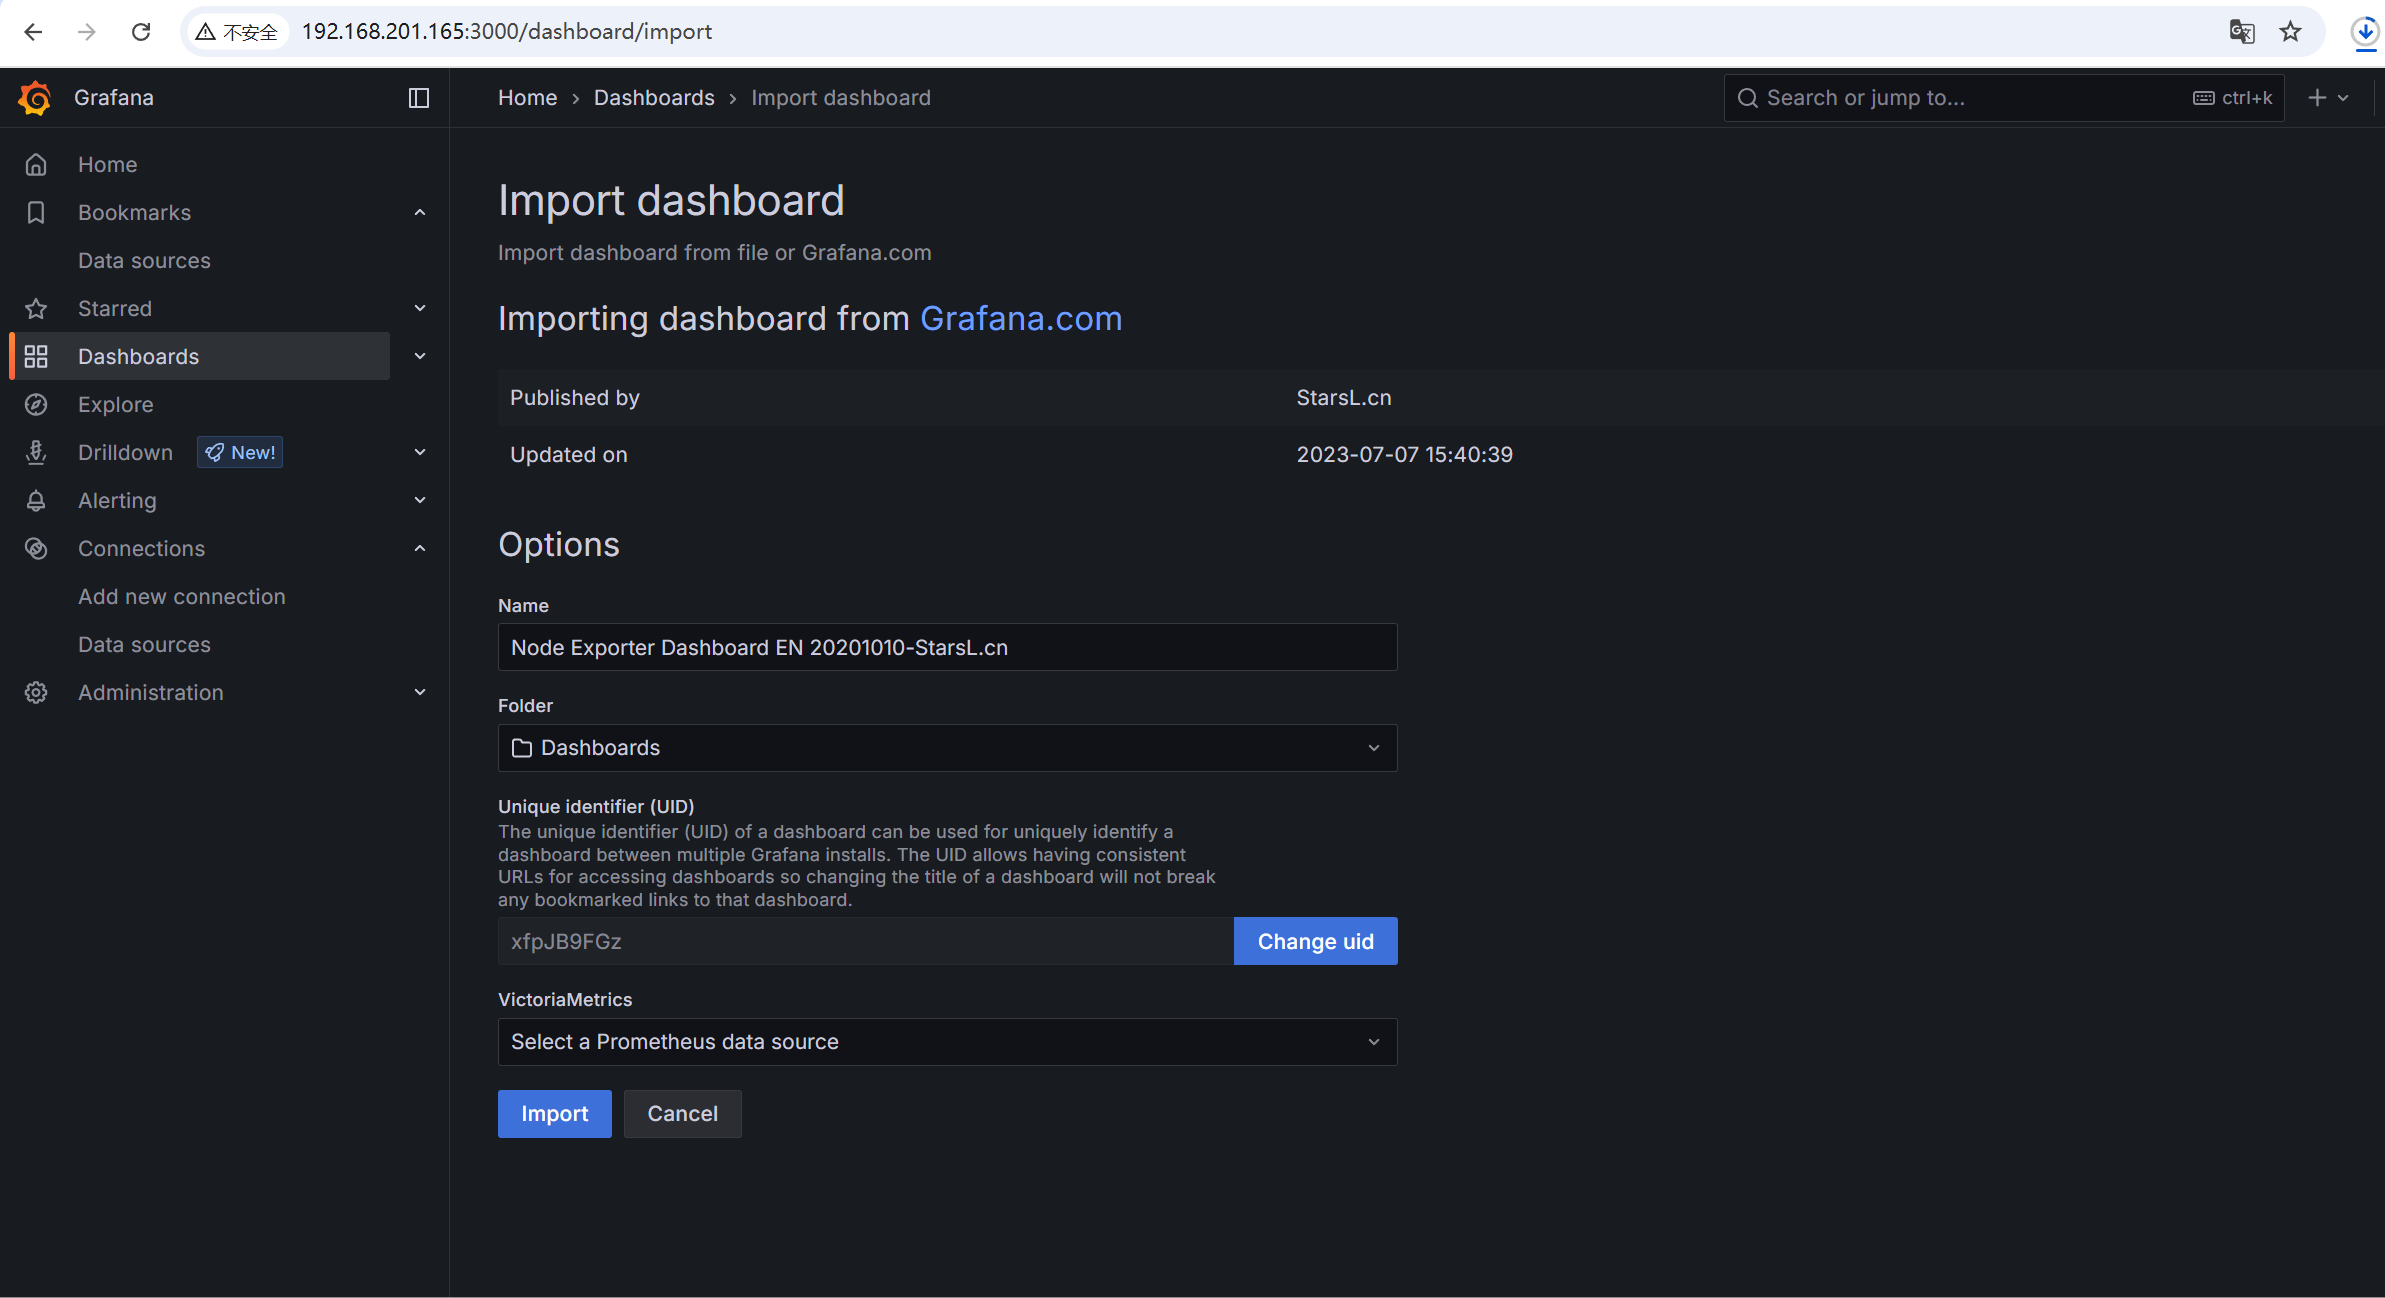
Task: Click the Change uid button
Action: pyautogui.click(x=1315, y=942)
